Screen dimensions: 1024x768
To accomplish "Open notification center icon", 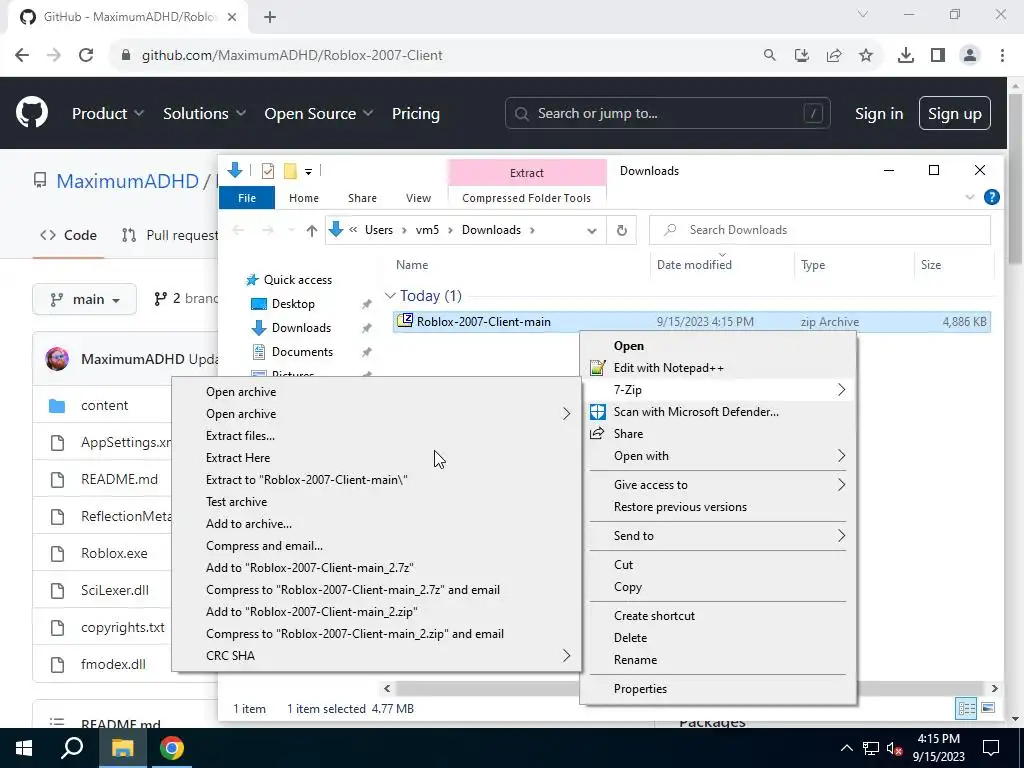I will pyautogui.click(x=991, y=748).
